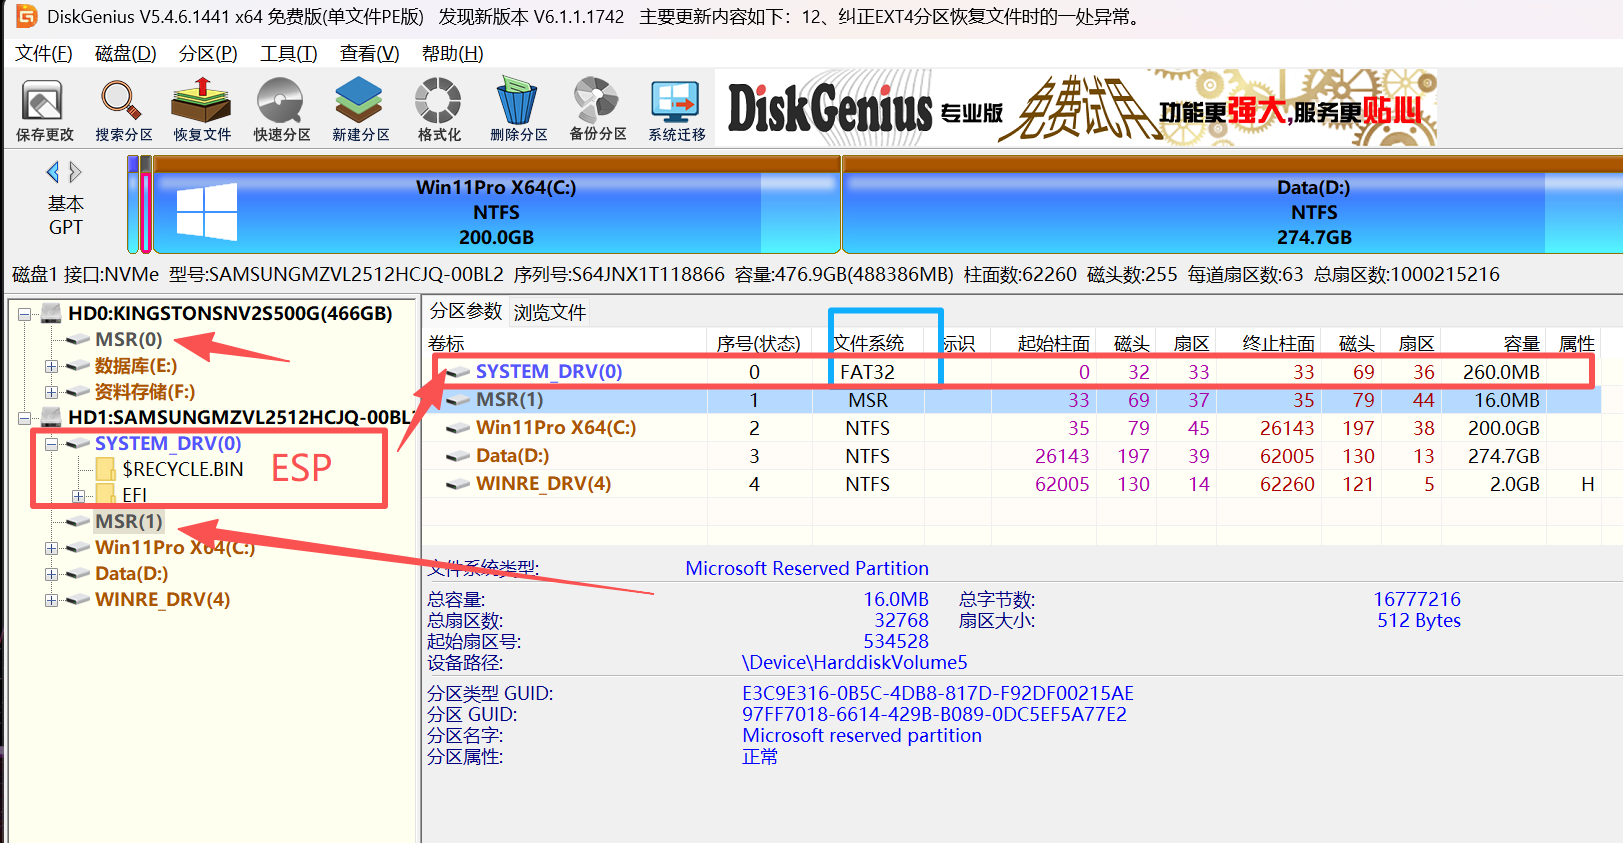Select WINRE_DRV(4) row in partition table
Image resolution: width=1623 pixels, height=843 pixels.
pyautogui.click(x=1011, y=484)
